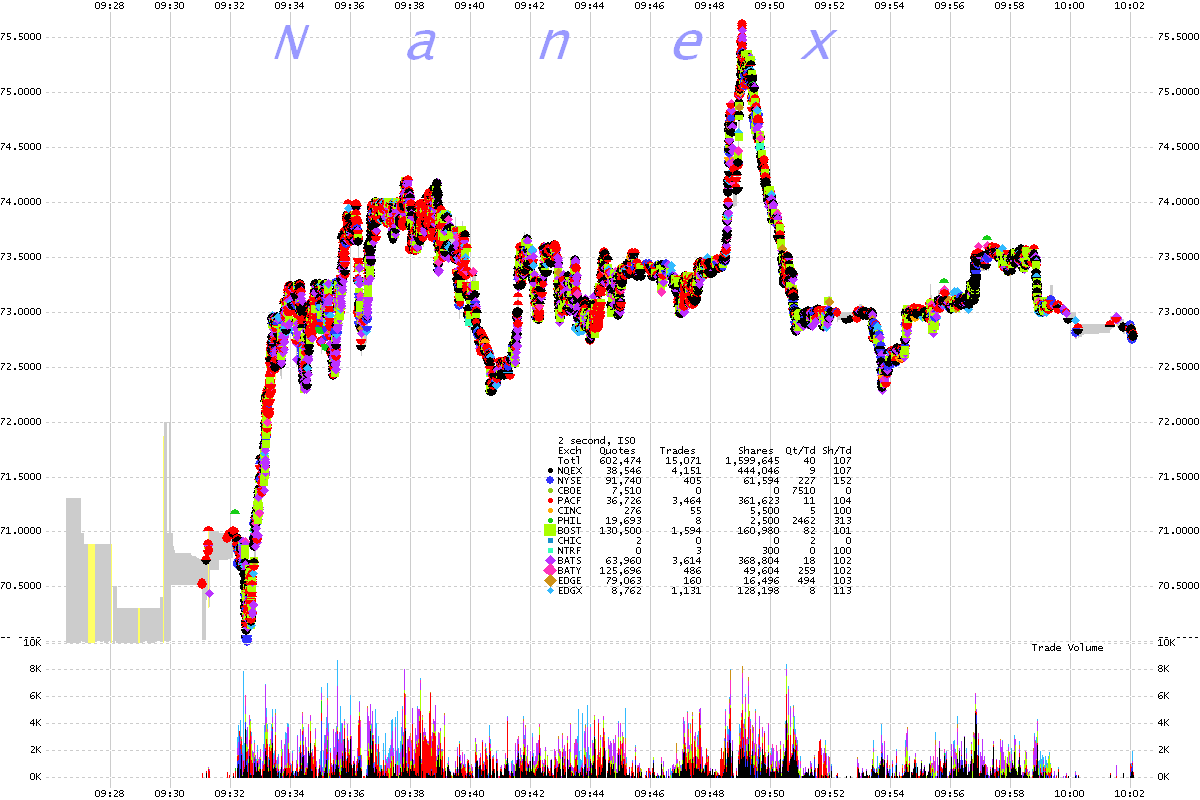Click the green PHIL legend dot
The height and width of the screenshot is (800, 1200).
[549, 521]
